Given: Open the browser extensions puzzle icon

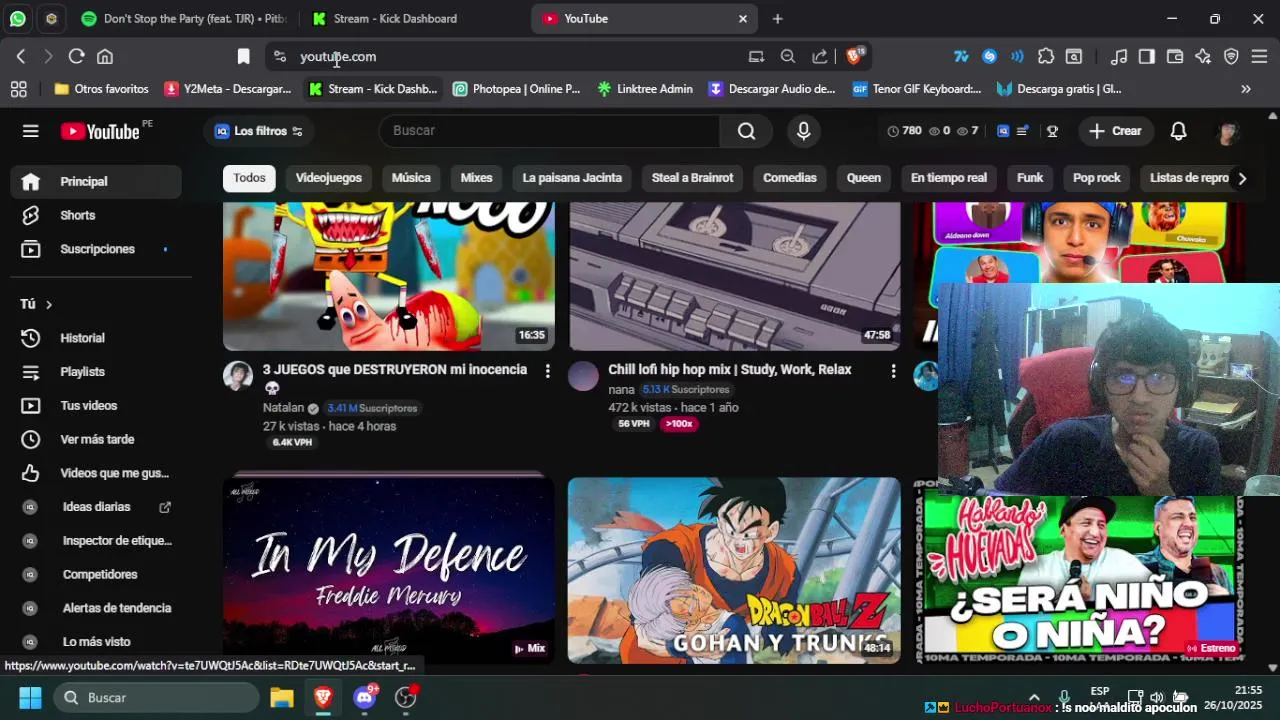Looking at the screenshot, I should point(1046,57).
